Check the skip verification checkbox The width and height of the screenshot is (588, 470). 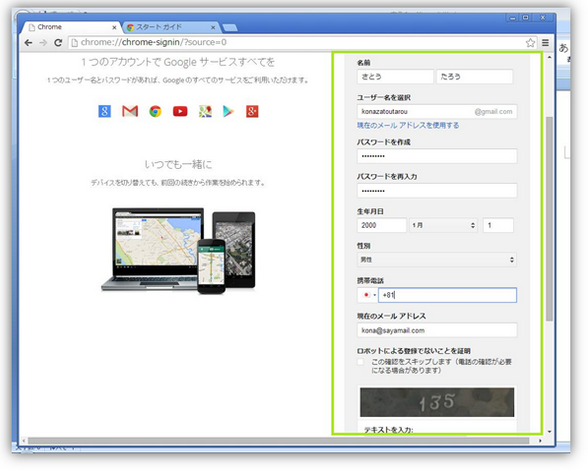pos(360,362)
